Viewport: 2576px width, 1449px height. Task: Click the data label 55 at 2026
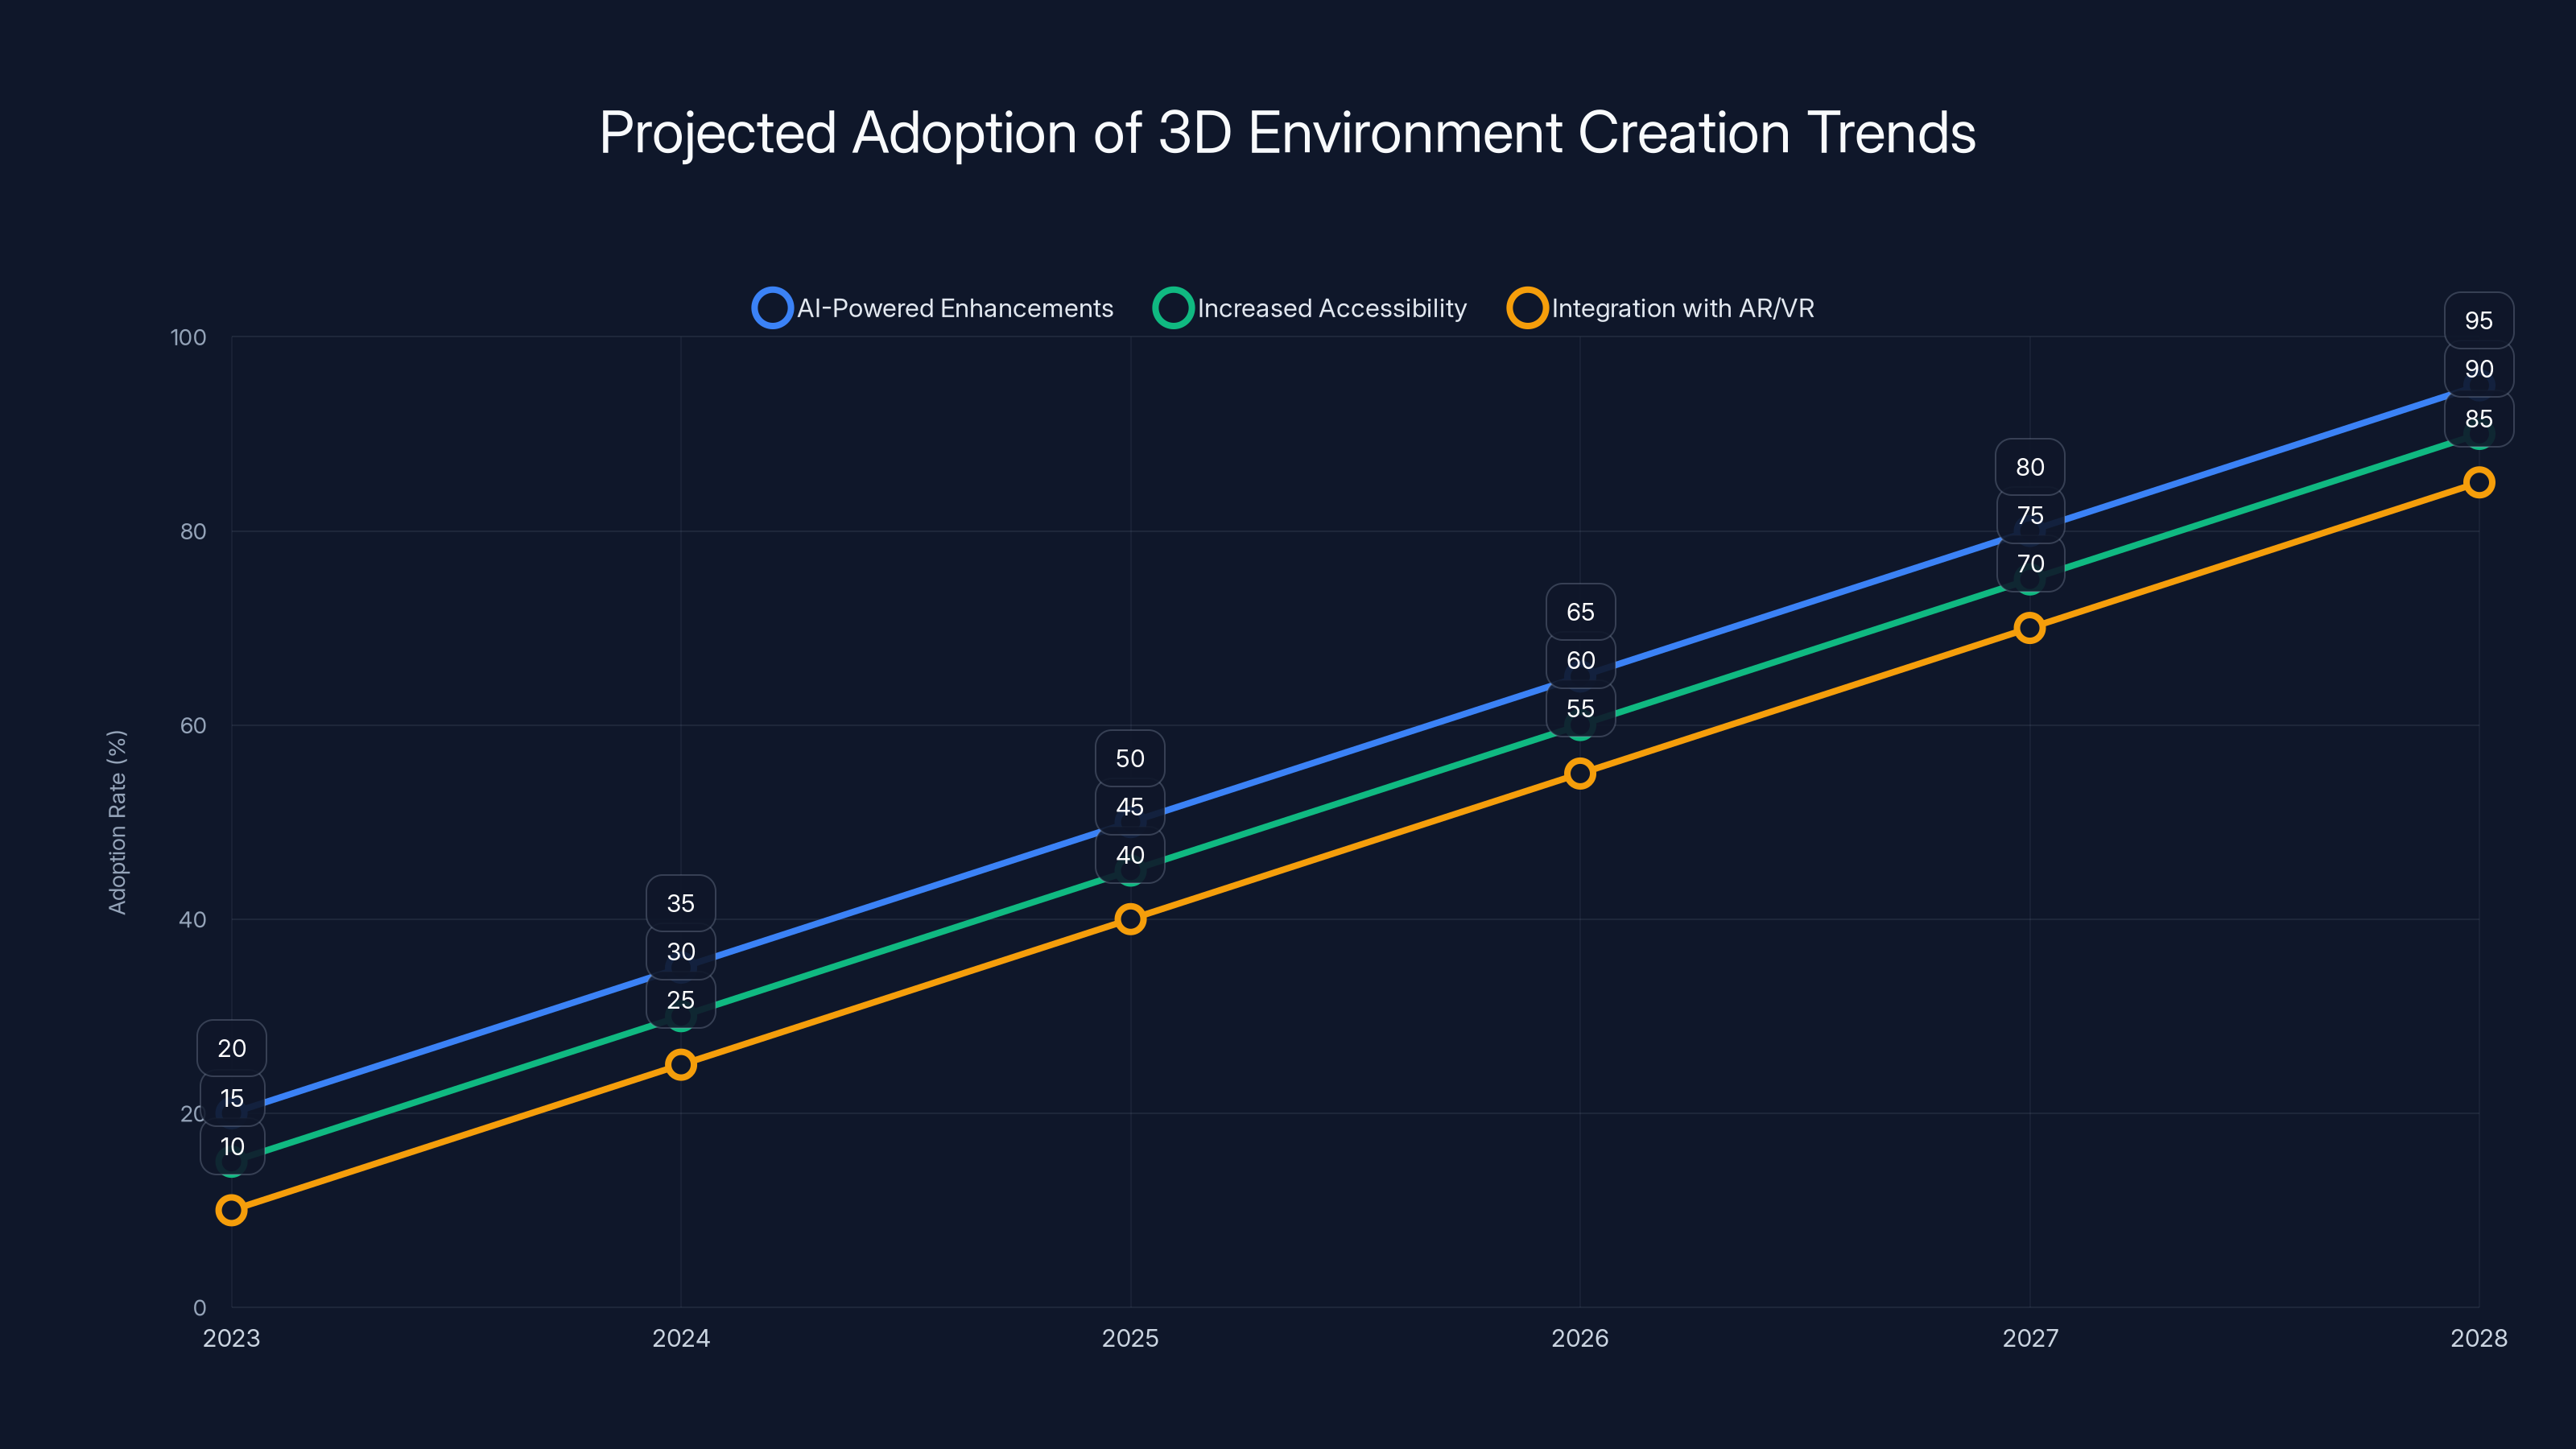[1580, 708]
